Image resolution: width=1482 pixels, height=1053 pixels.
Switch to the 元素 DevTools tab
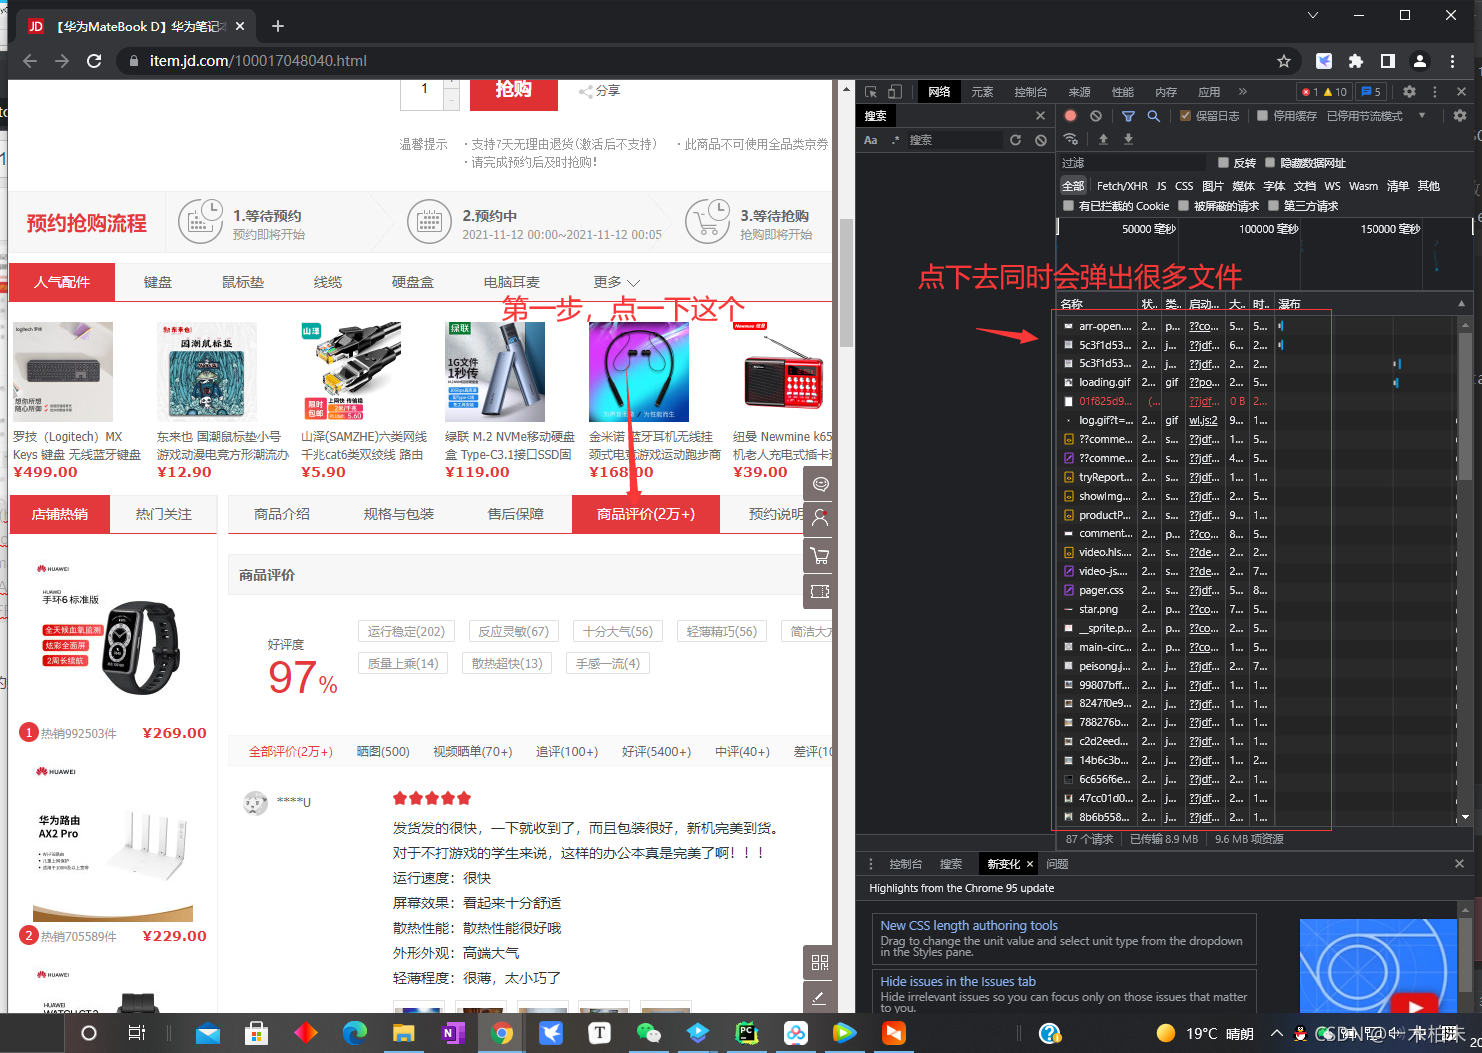[x=982, y=92]
